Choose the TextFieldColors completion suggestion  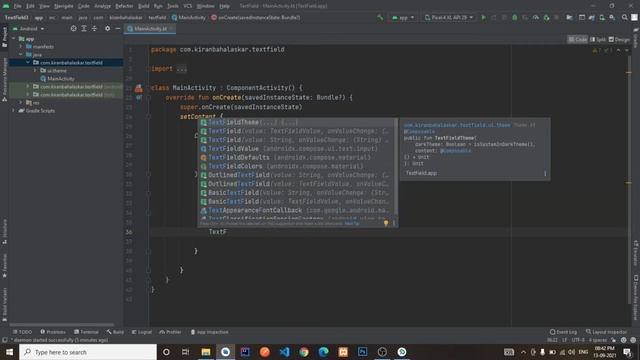(297, 166)
